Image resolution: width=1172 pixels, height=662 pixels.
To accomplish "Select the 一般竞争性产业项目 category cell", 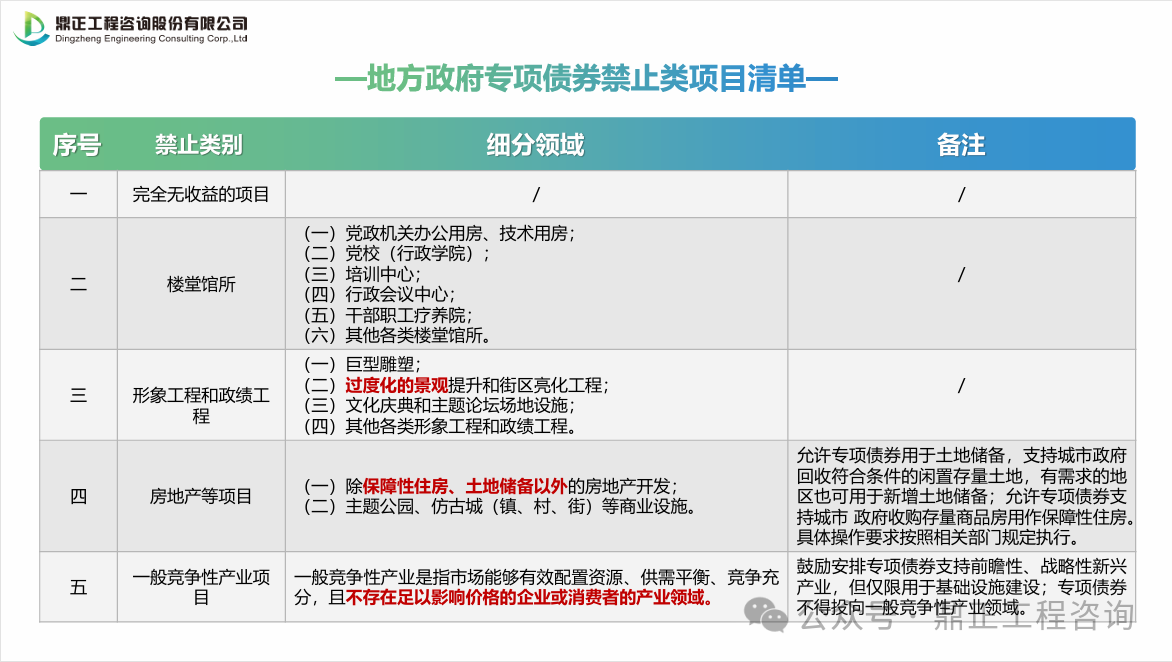I will point(201,587).
